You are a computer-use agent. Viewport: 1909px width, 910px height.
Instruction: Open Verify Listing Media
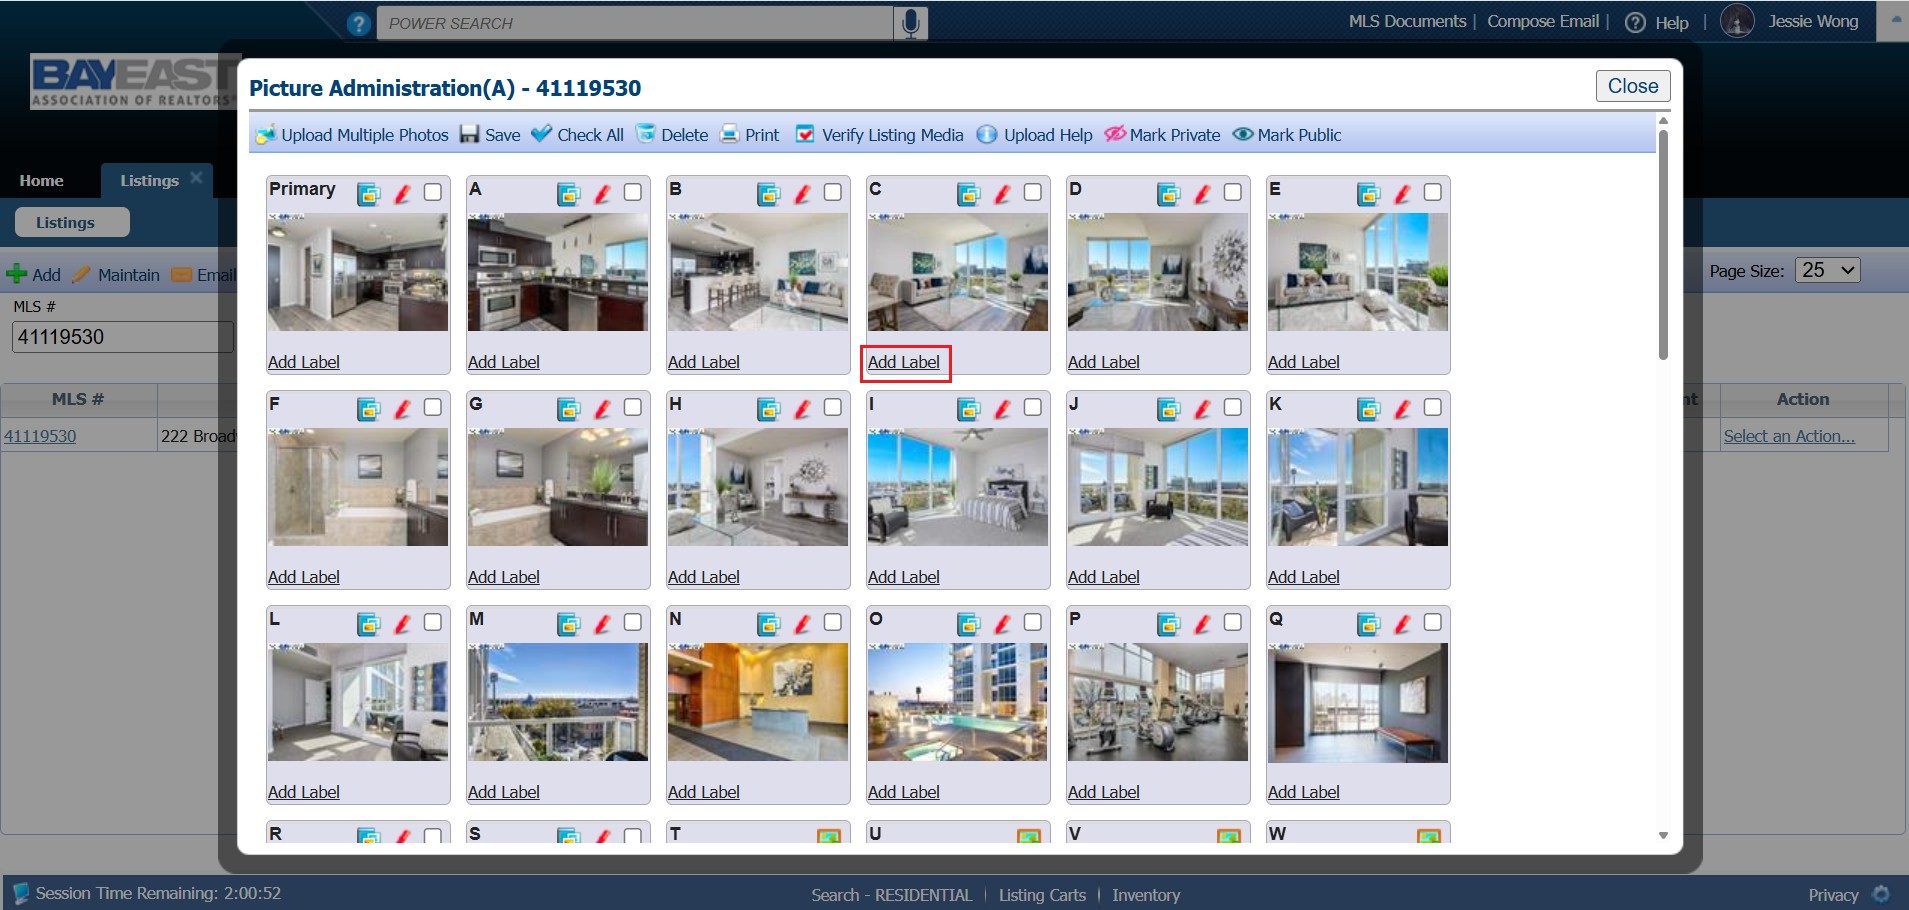point(804,134)
